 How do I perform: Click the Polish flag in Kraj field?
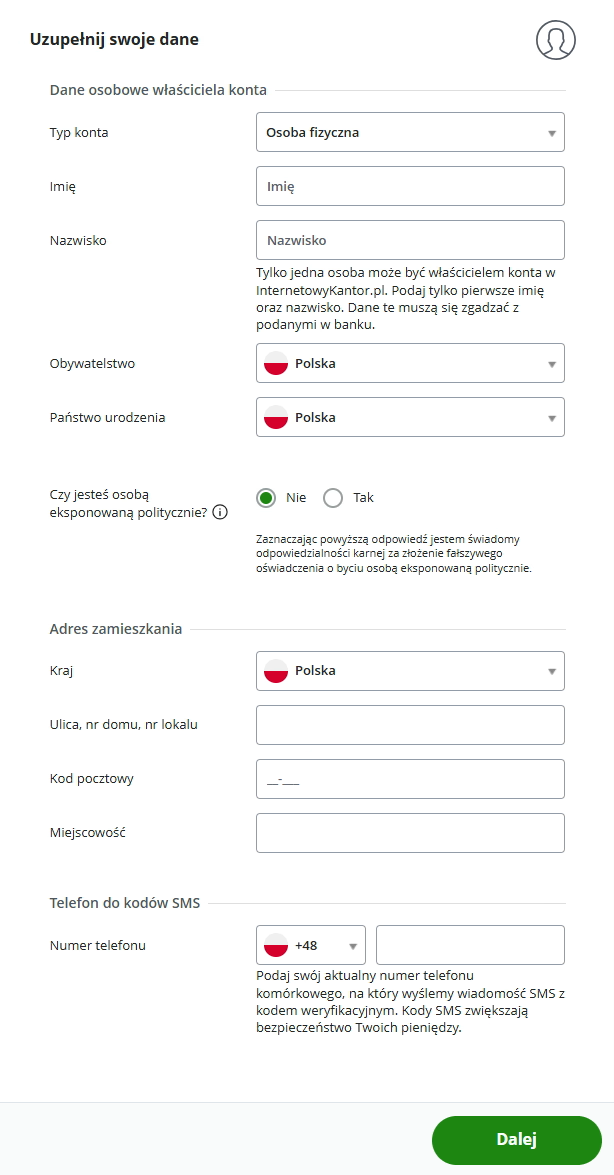[276, 671]
